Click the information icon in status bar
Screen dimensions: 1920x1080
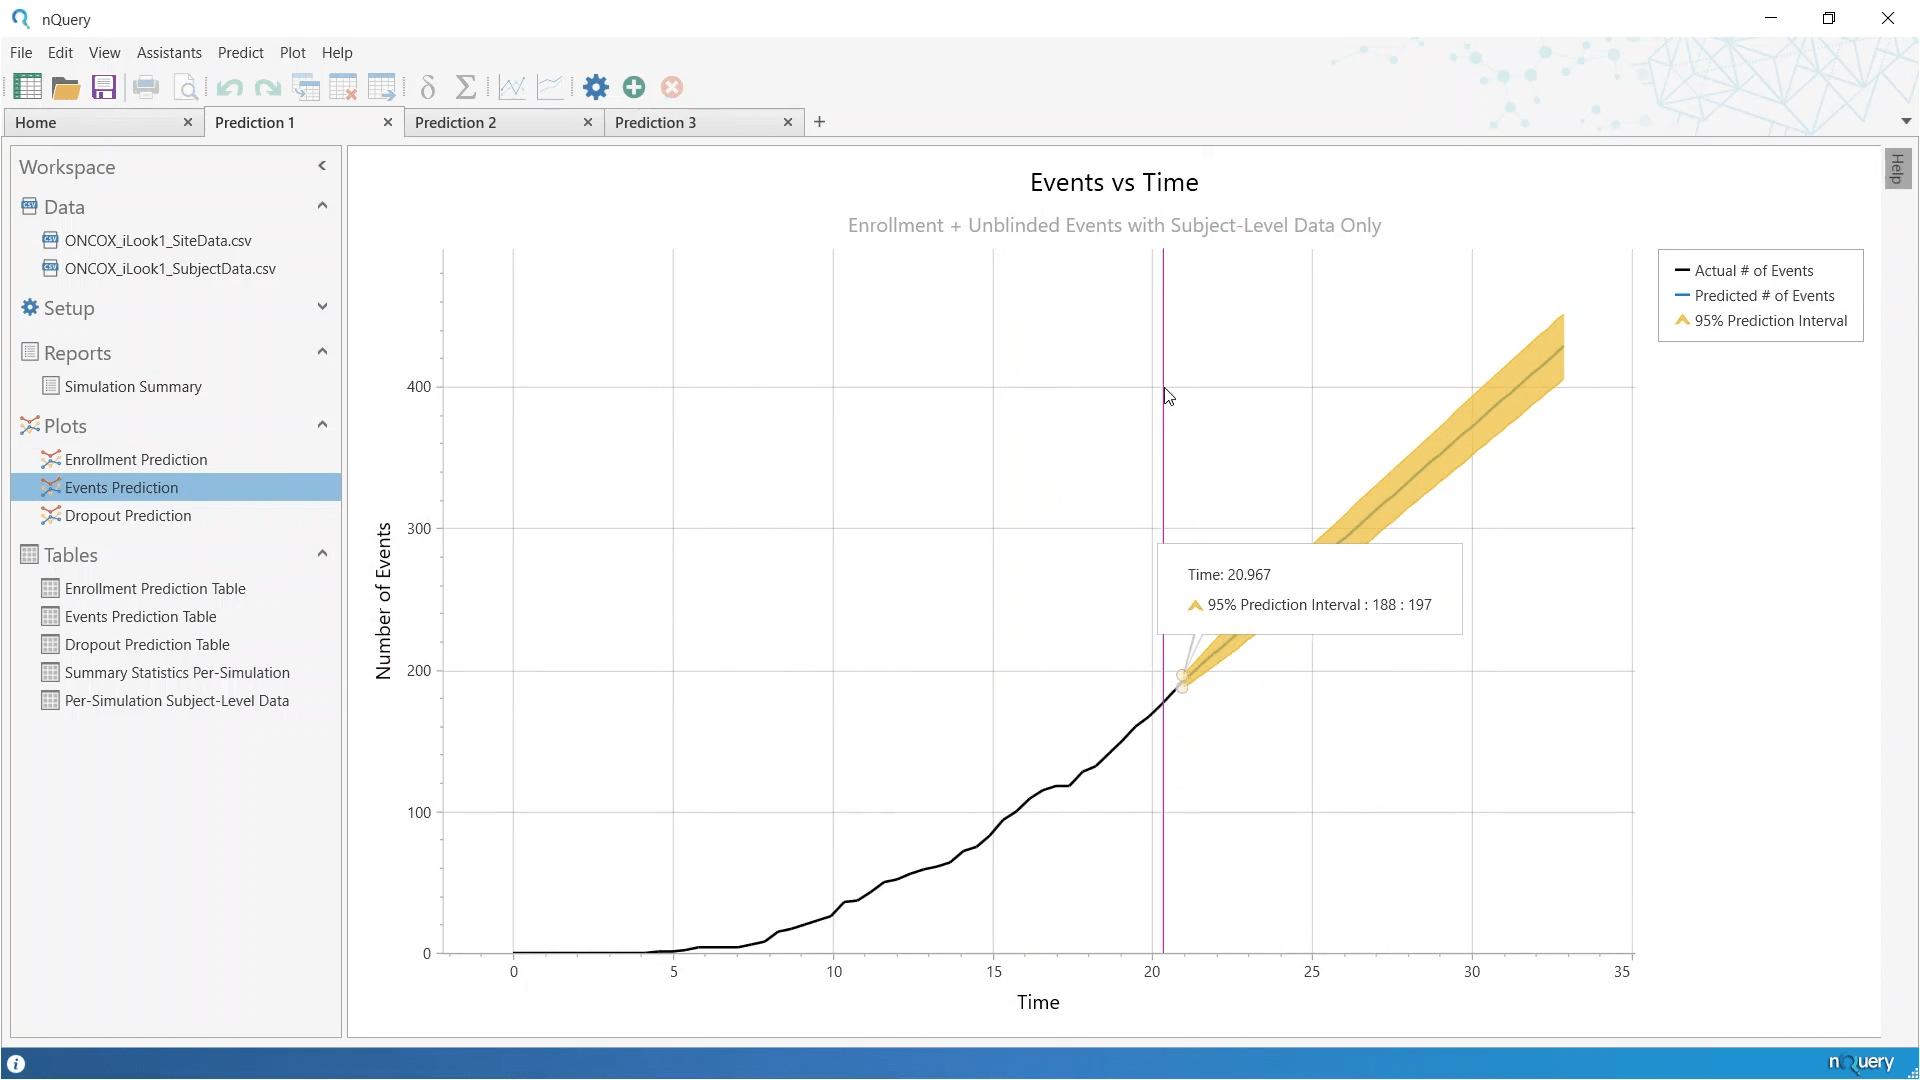[x=16, y=1064]
